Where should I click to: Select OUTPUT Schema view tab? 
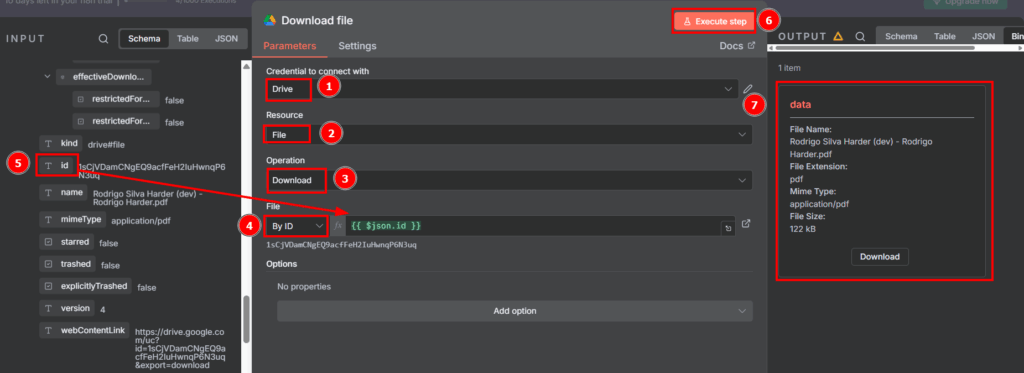(901, 37)
